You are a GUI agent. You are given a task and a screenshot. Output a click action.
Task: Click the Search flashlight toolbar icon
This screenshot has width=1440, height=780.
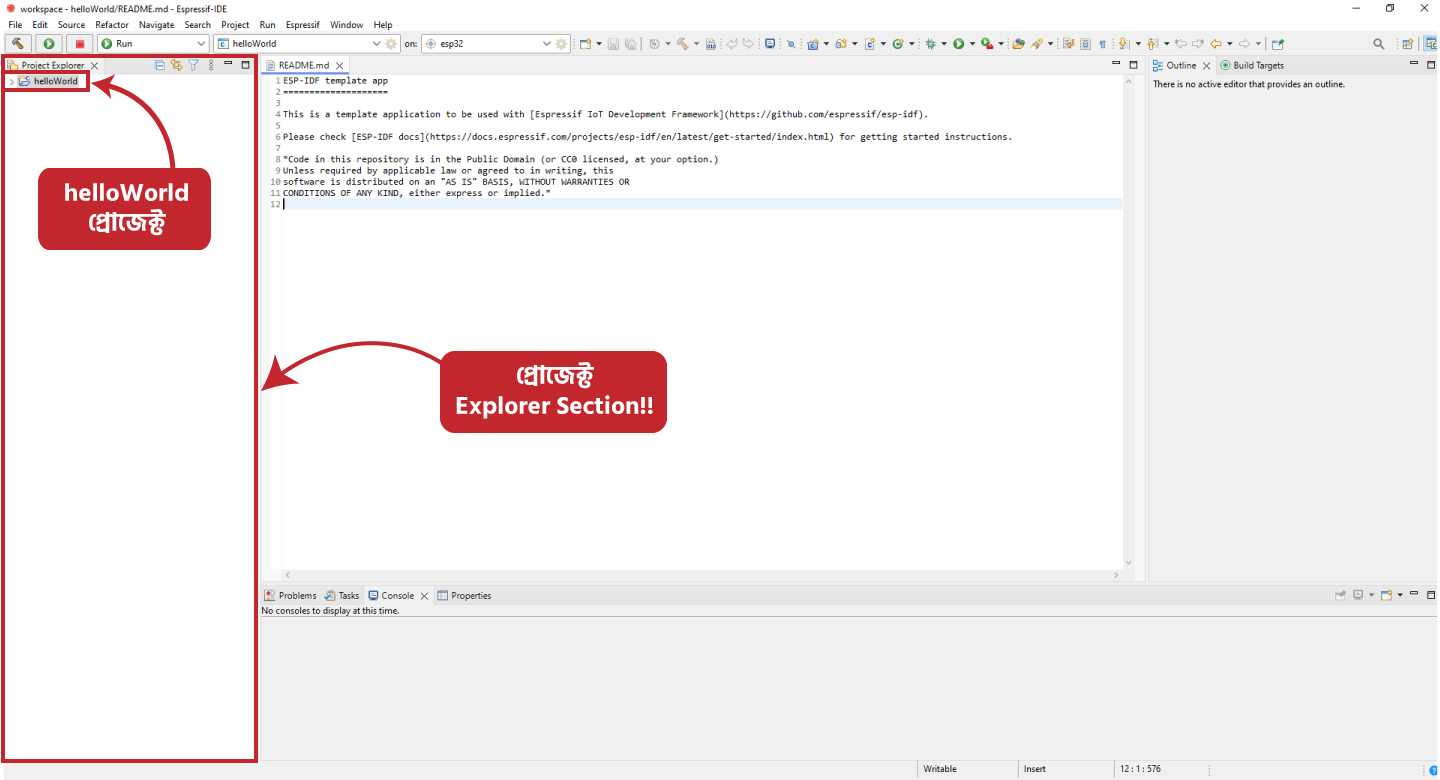tap(1037, 44)
